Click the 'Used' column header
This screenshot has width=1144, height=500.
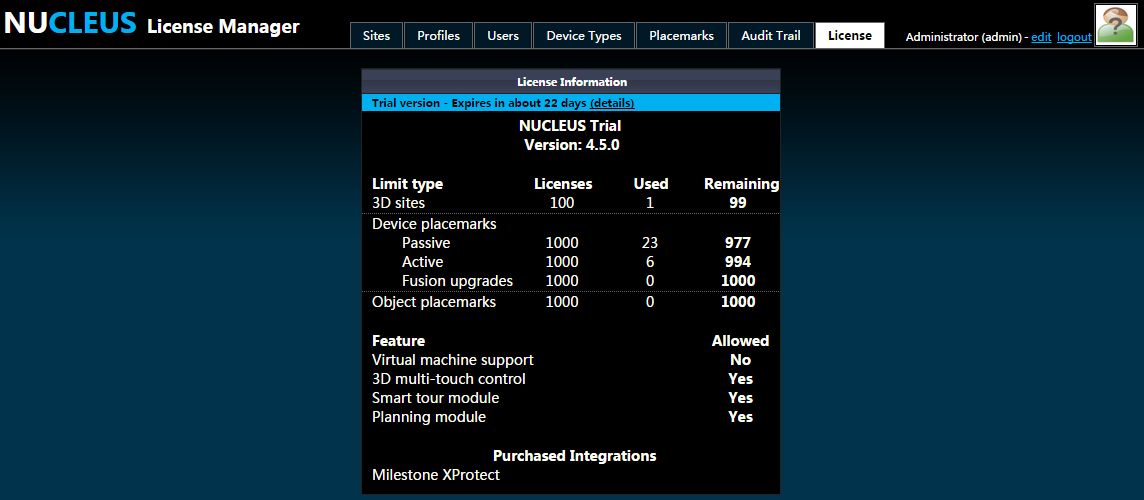[651, 184]
